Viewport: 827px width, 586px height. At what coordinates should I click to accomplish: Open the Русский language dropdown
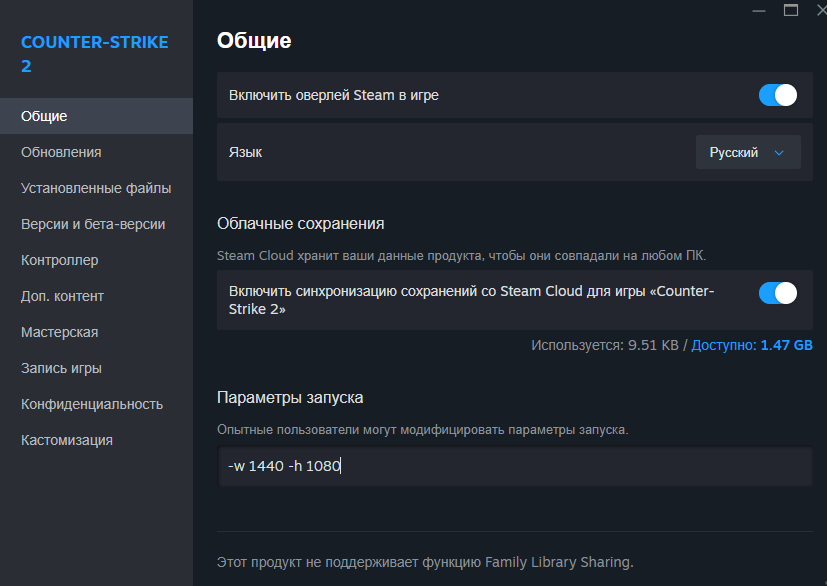coord(748,152)
